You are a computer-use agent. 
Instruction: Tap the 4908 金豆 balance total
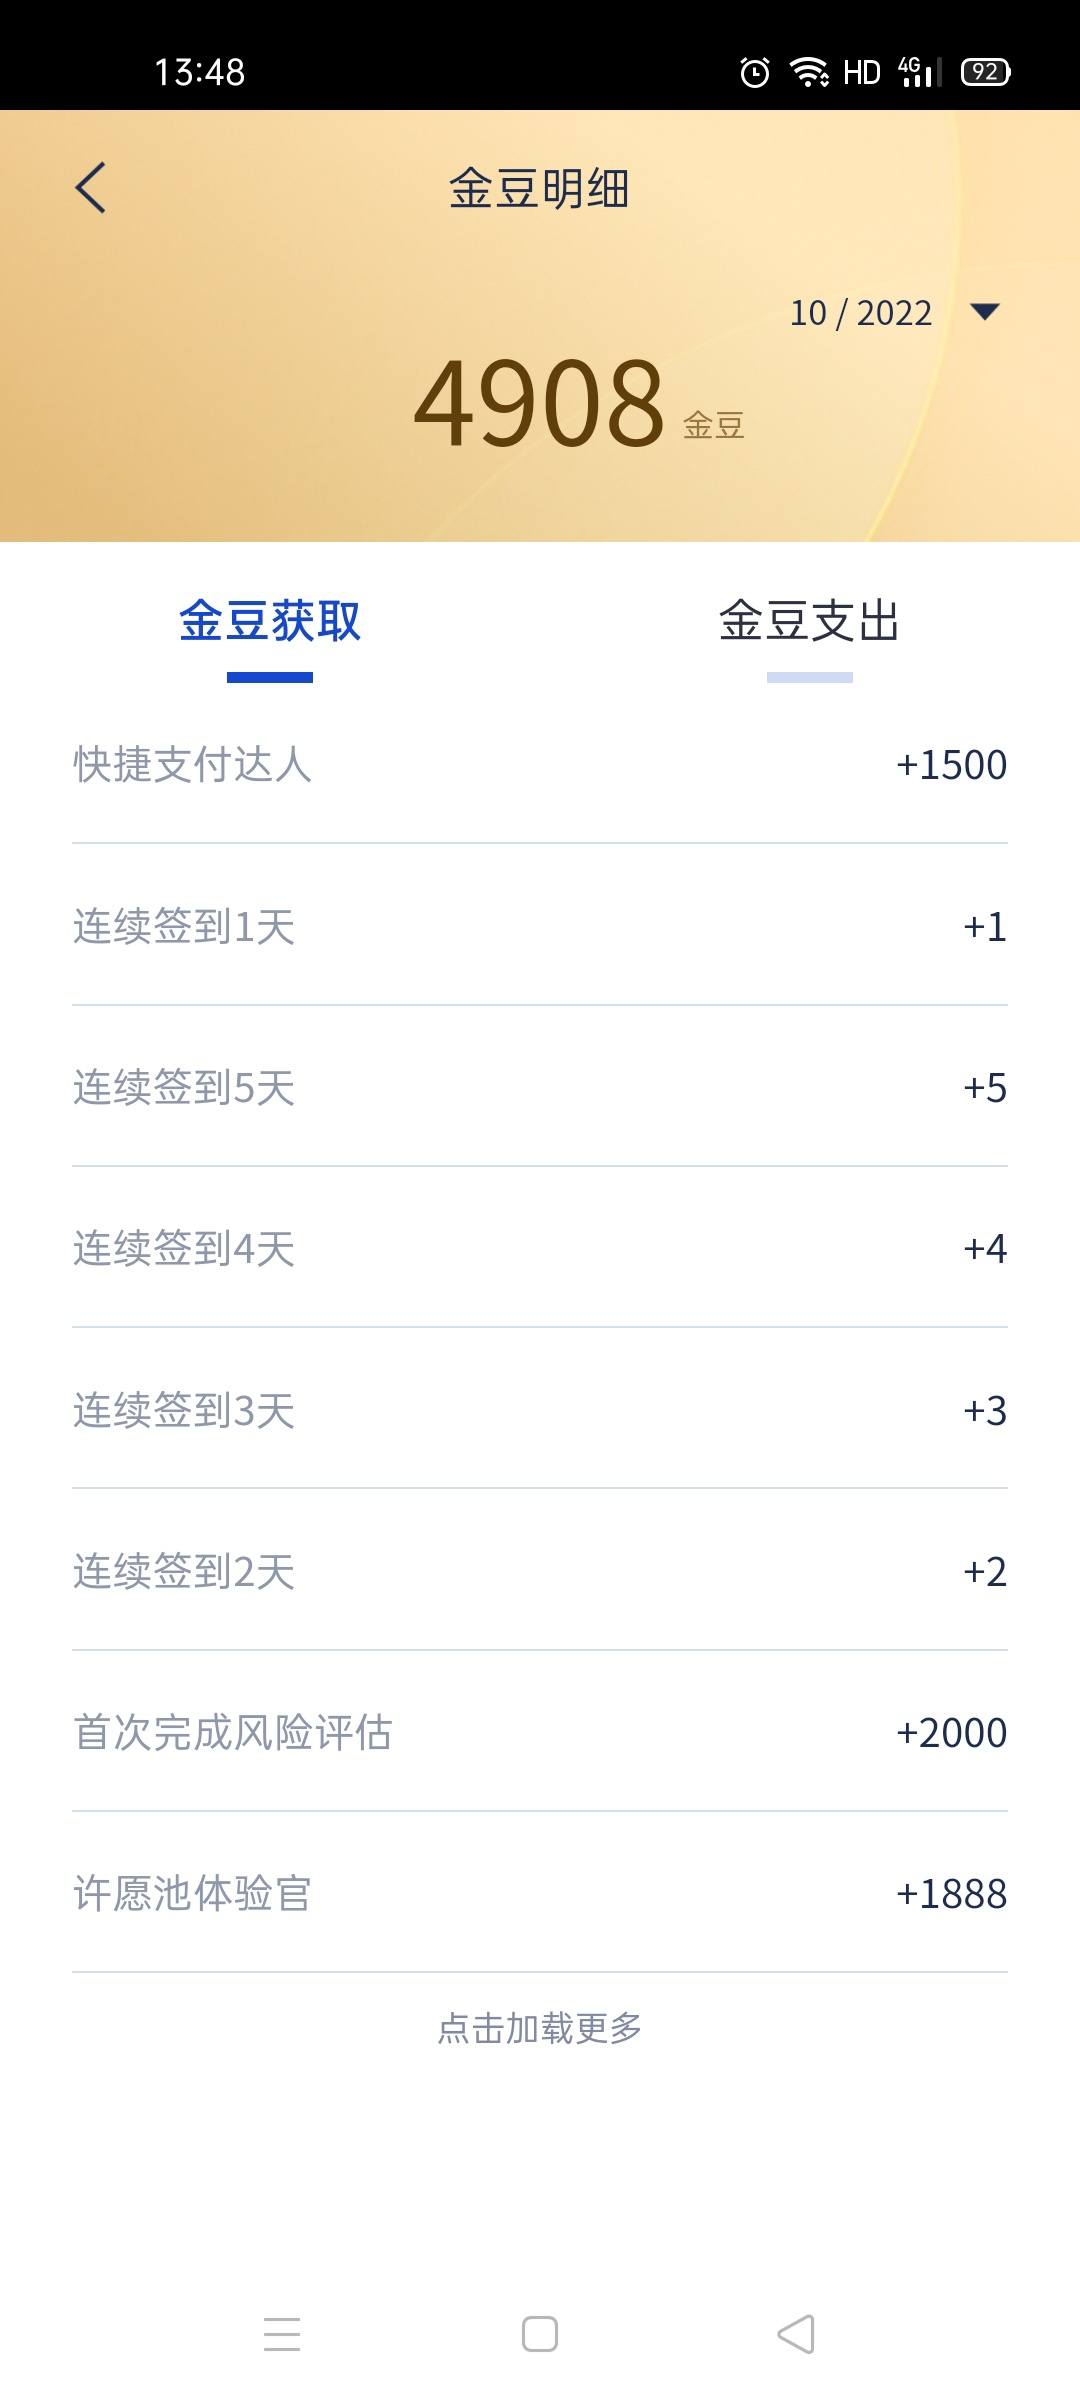579,404
